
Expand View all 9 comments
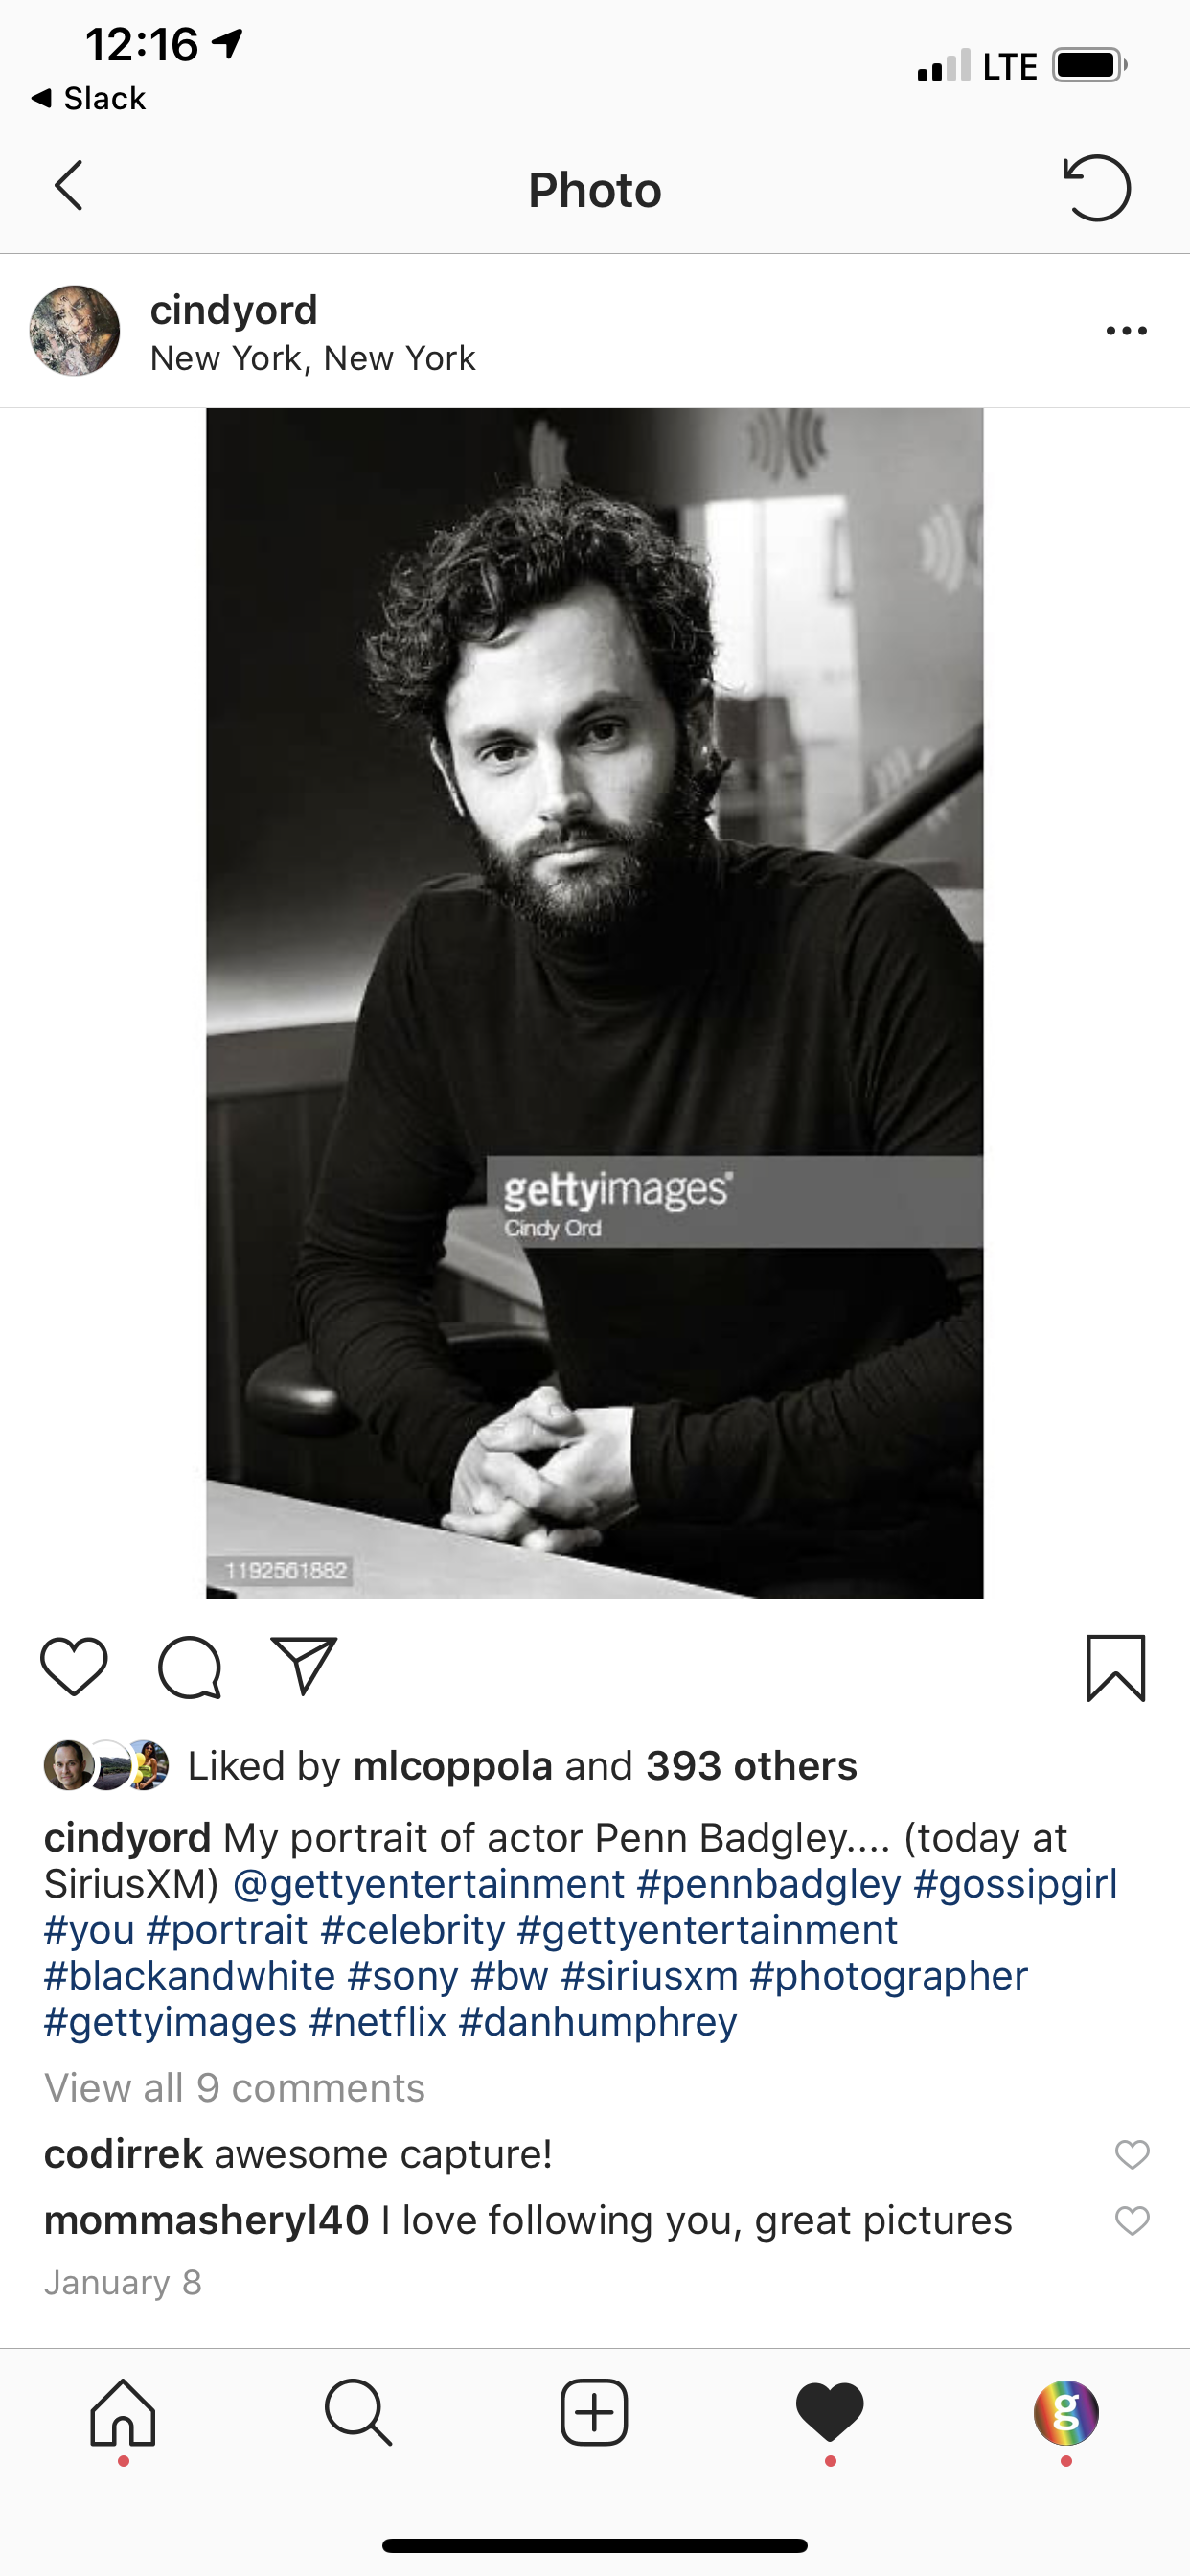(235, 2088)
